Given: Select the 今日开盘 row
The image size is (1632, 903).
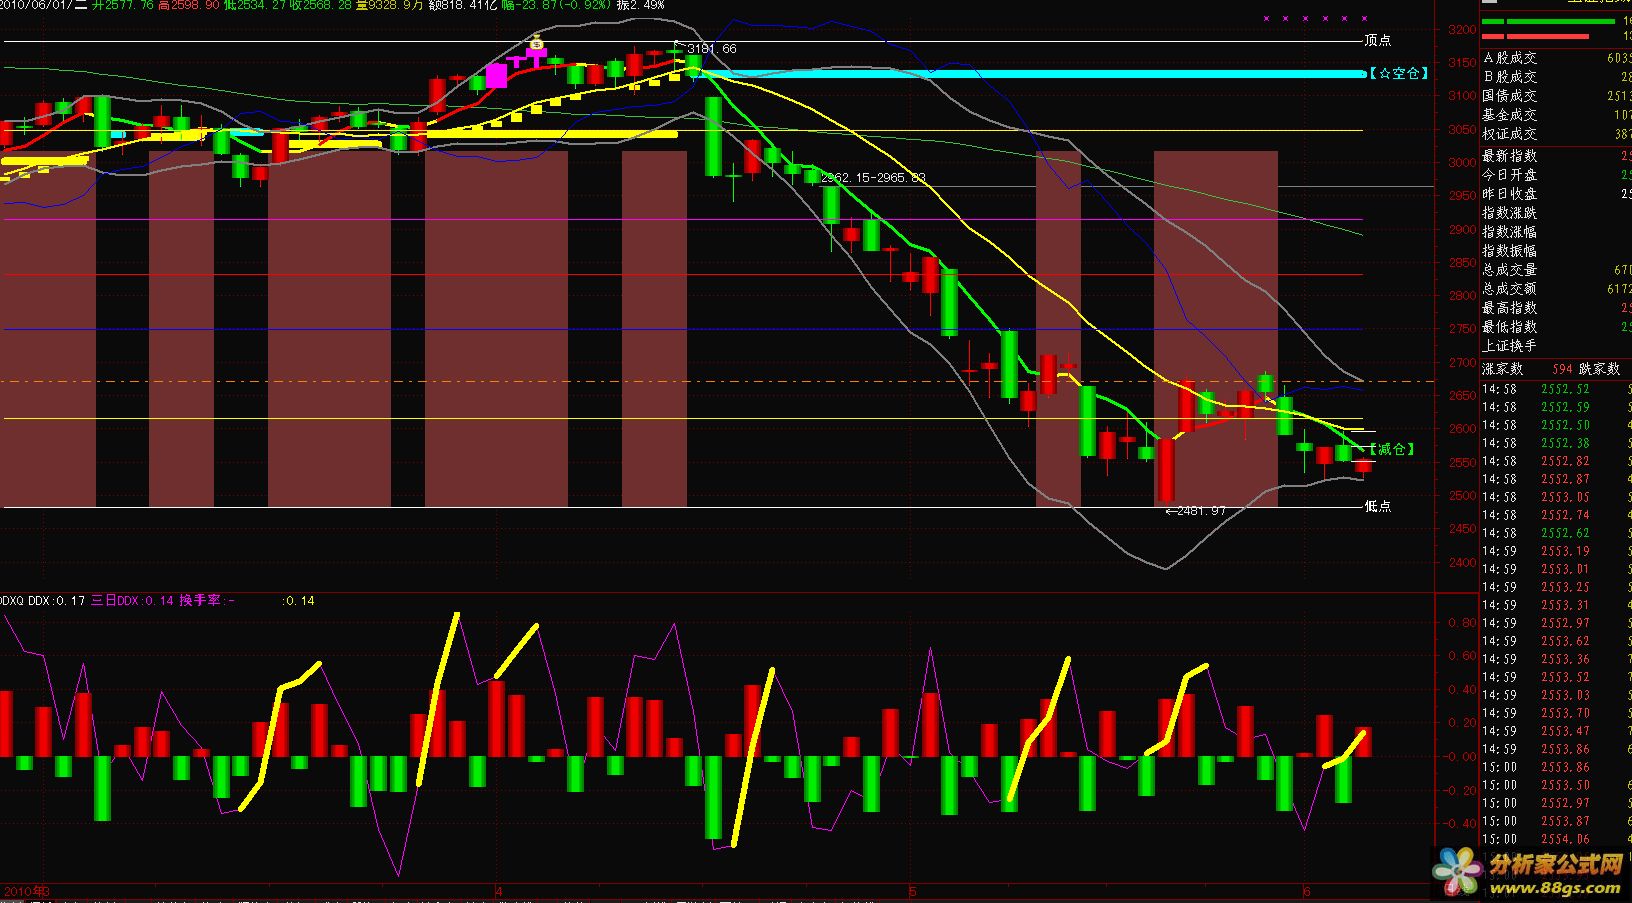Looking at the screenshot, I should 1556,175.
